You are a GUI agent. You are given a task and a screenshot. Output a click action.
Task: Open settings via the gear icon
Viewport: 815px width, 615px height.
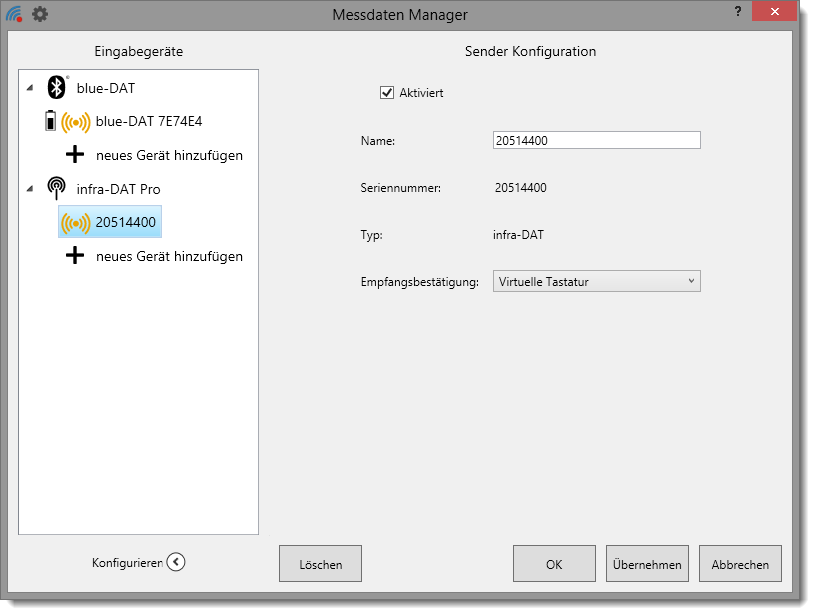click(39, 14)
